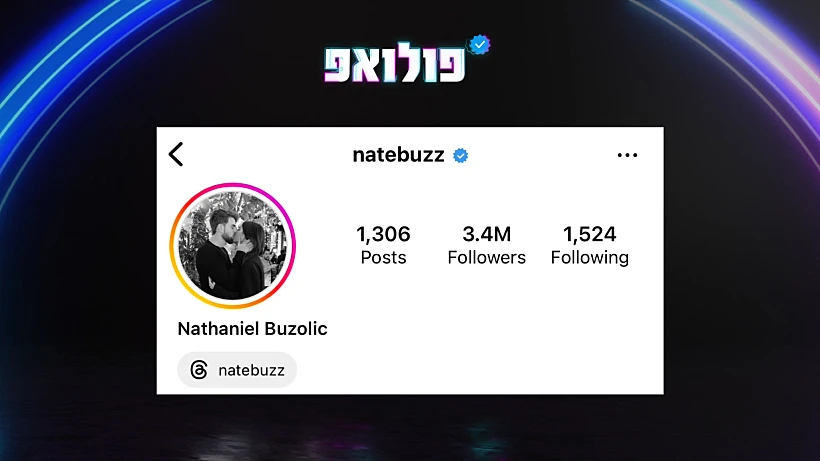Open the three-dot more options menu
The width and height of the screenshot is (820, 461).
tap(627, 155)
